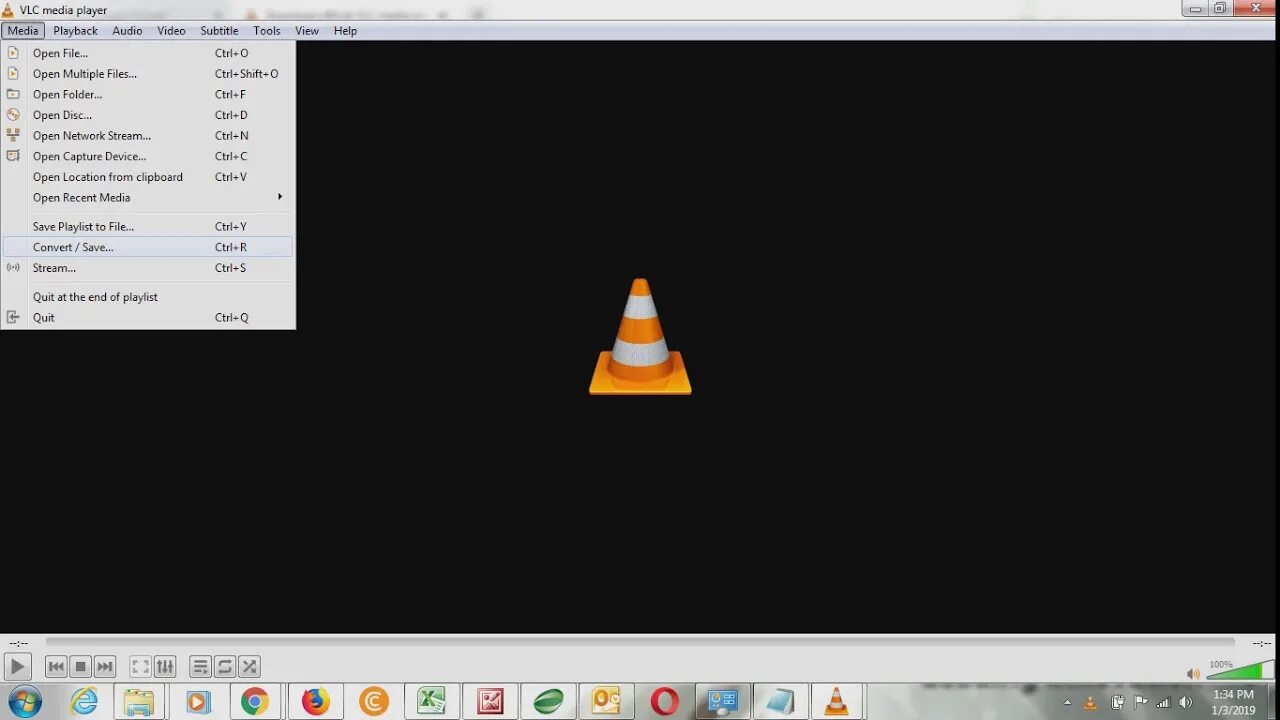Select Open Multiple Files... entry
The width and height of the screenshot is (1280, 720).
point(148,74)
